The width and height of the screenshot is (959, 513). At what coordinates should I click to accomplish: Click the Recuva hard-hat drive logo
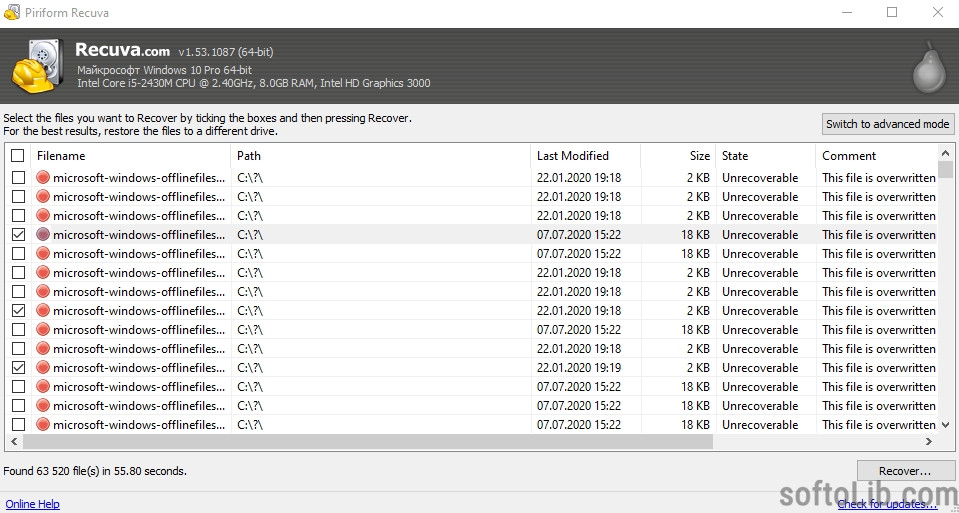pos(37,66)
